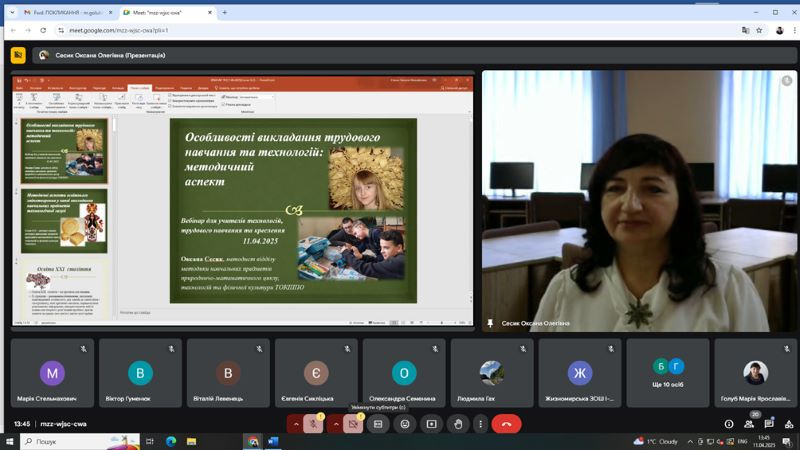This screenshot has width=800, height=450.
Task: Click the Голуб Марія Ярославівна tile
Action: [x=756, y=373]
